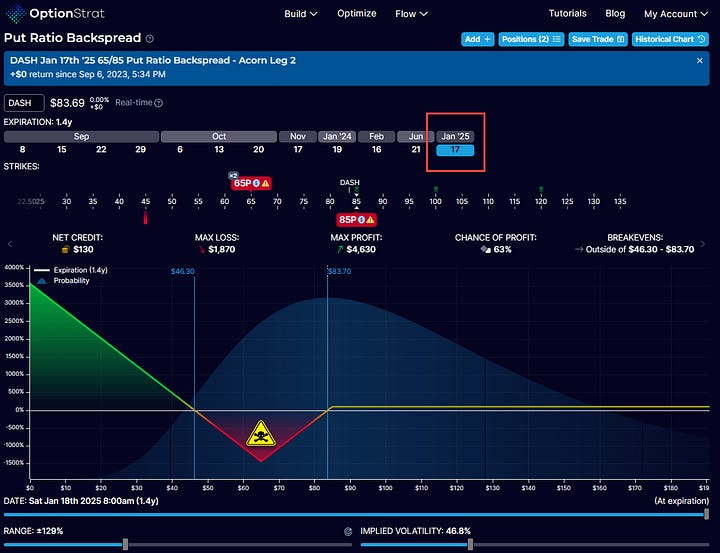Open the Put Ratio Backspread help icon
The height and width of the screenshot is (553, 720).
pyautogui.click(x=150, y=39)
